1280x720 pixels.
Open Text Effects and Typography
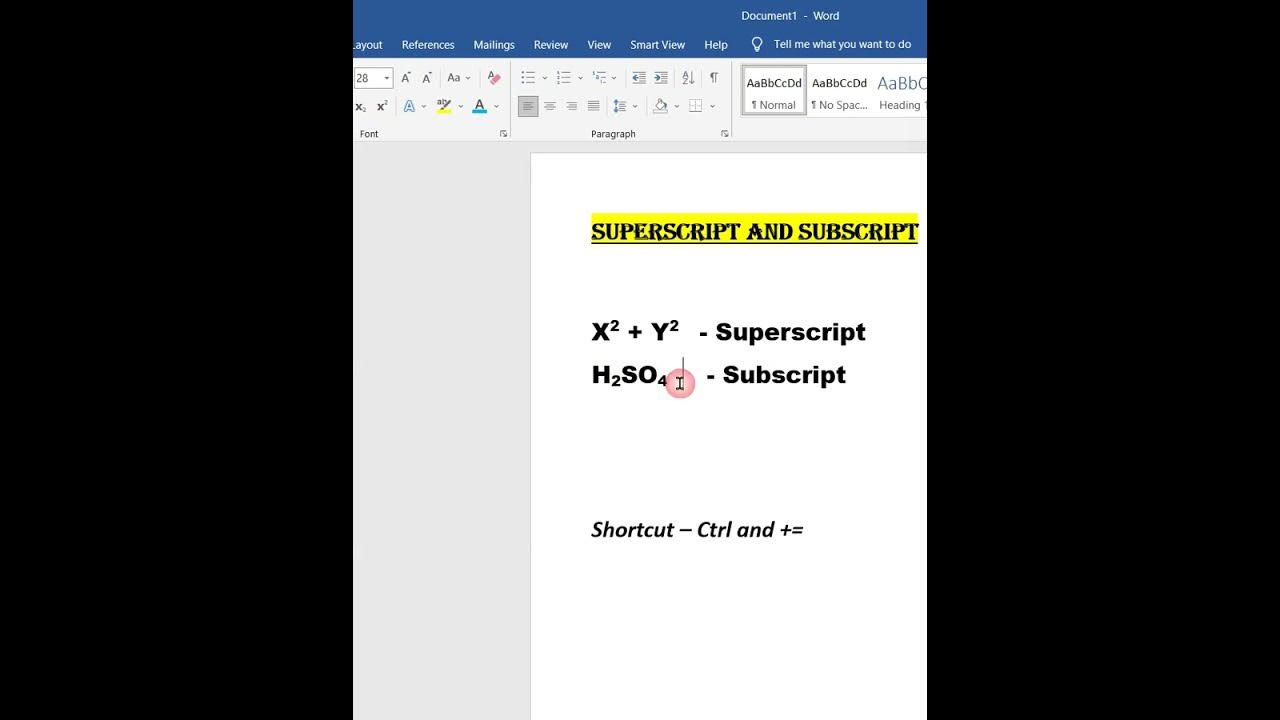[409, 106]
